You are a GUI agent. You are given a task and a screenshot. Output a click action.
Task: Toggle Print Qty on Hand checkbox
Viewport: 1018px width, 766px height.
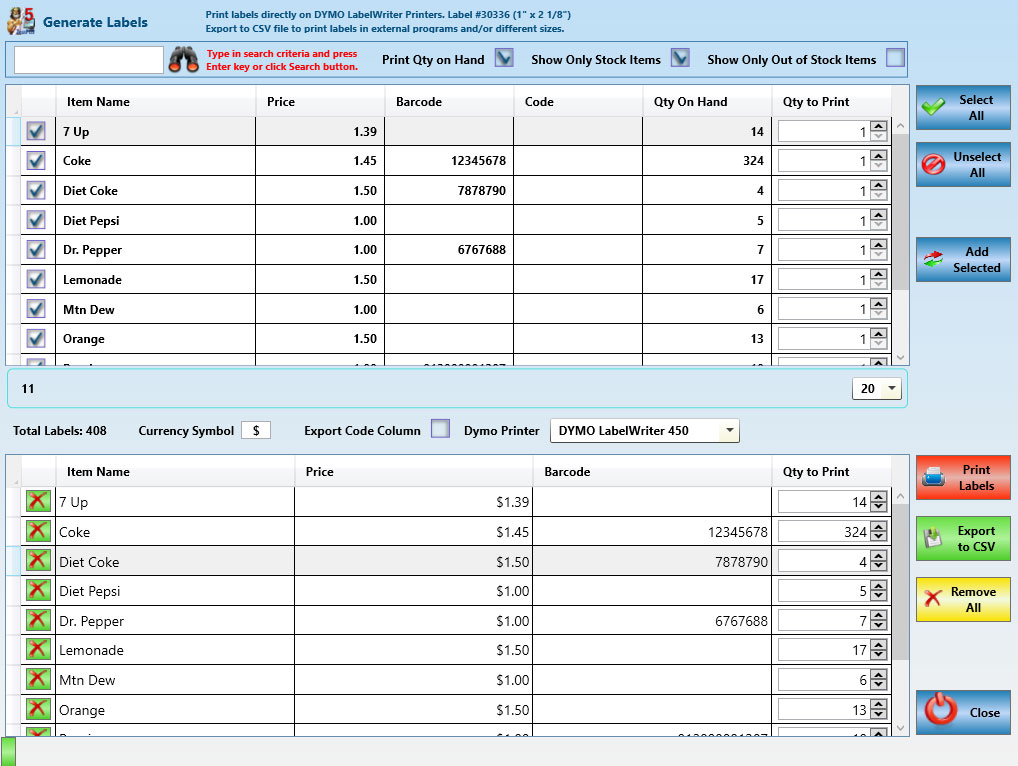coord(504,58)
